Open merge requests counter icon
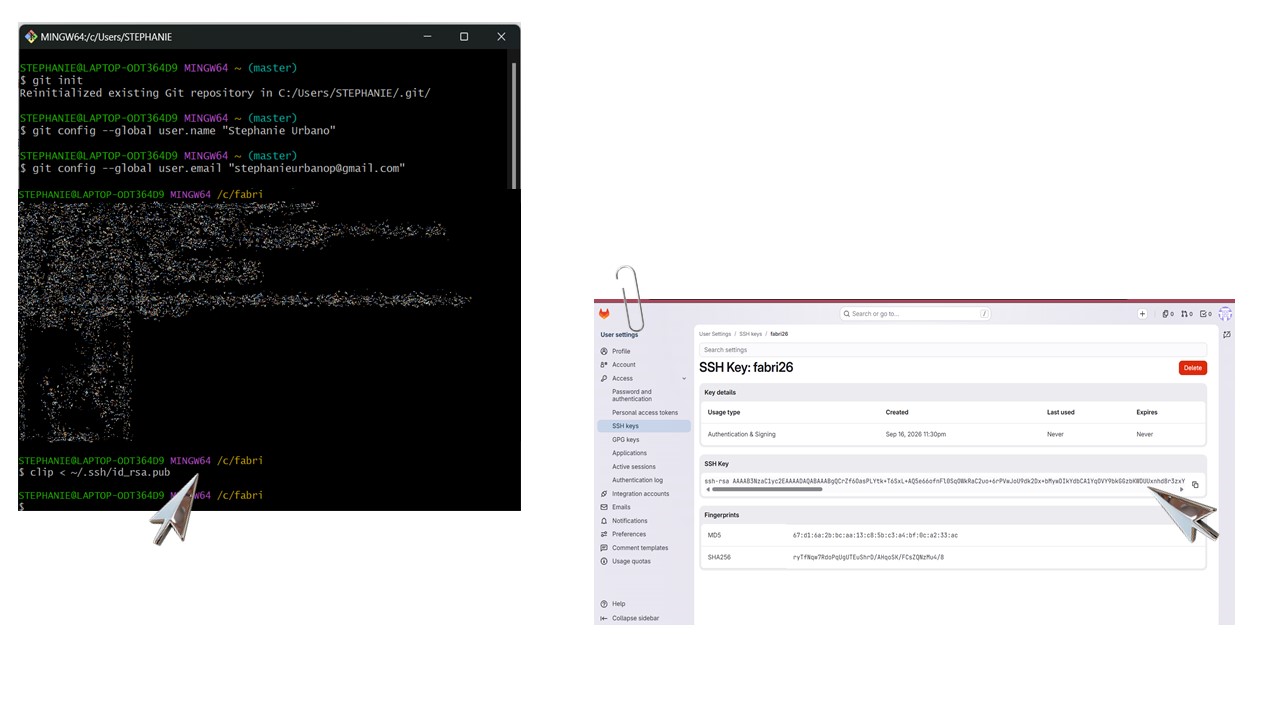Viewport: 1280px width, 720px height. [x=1186, y=314]
